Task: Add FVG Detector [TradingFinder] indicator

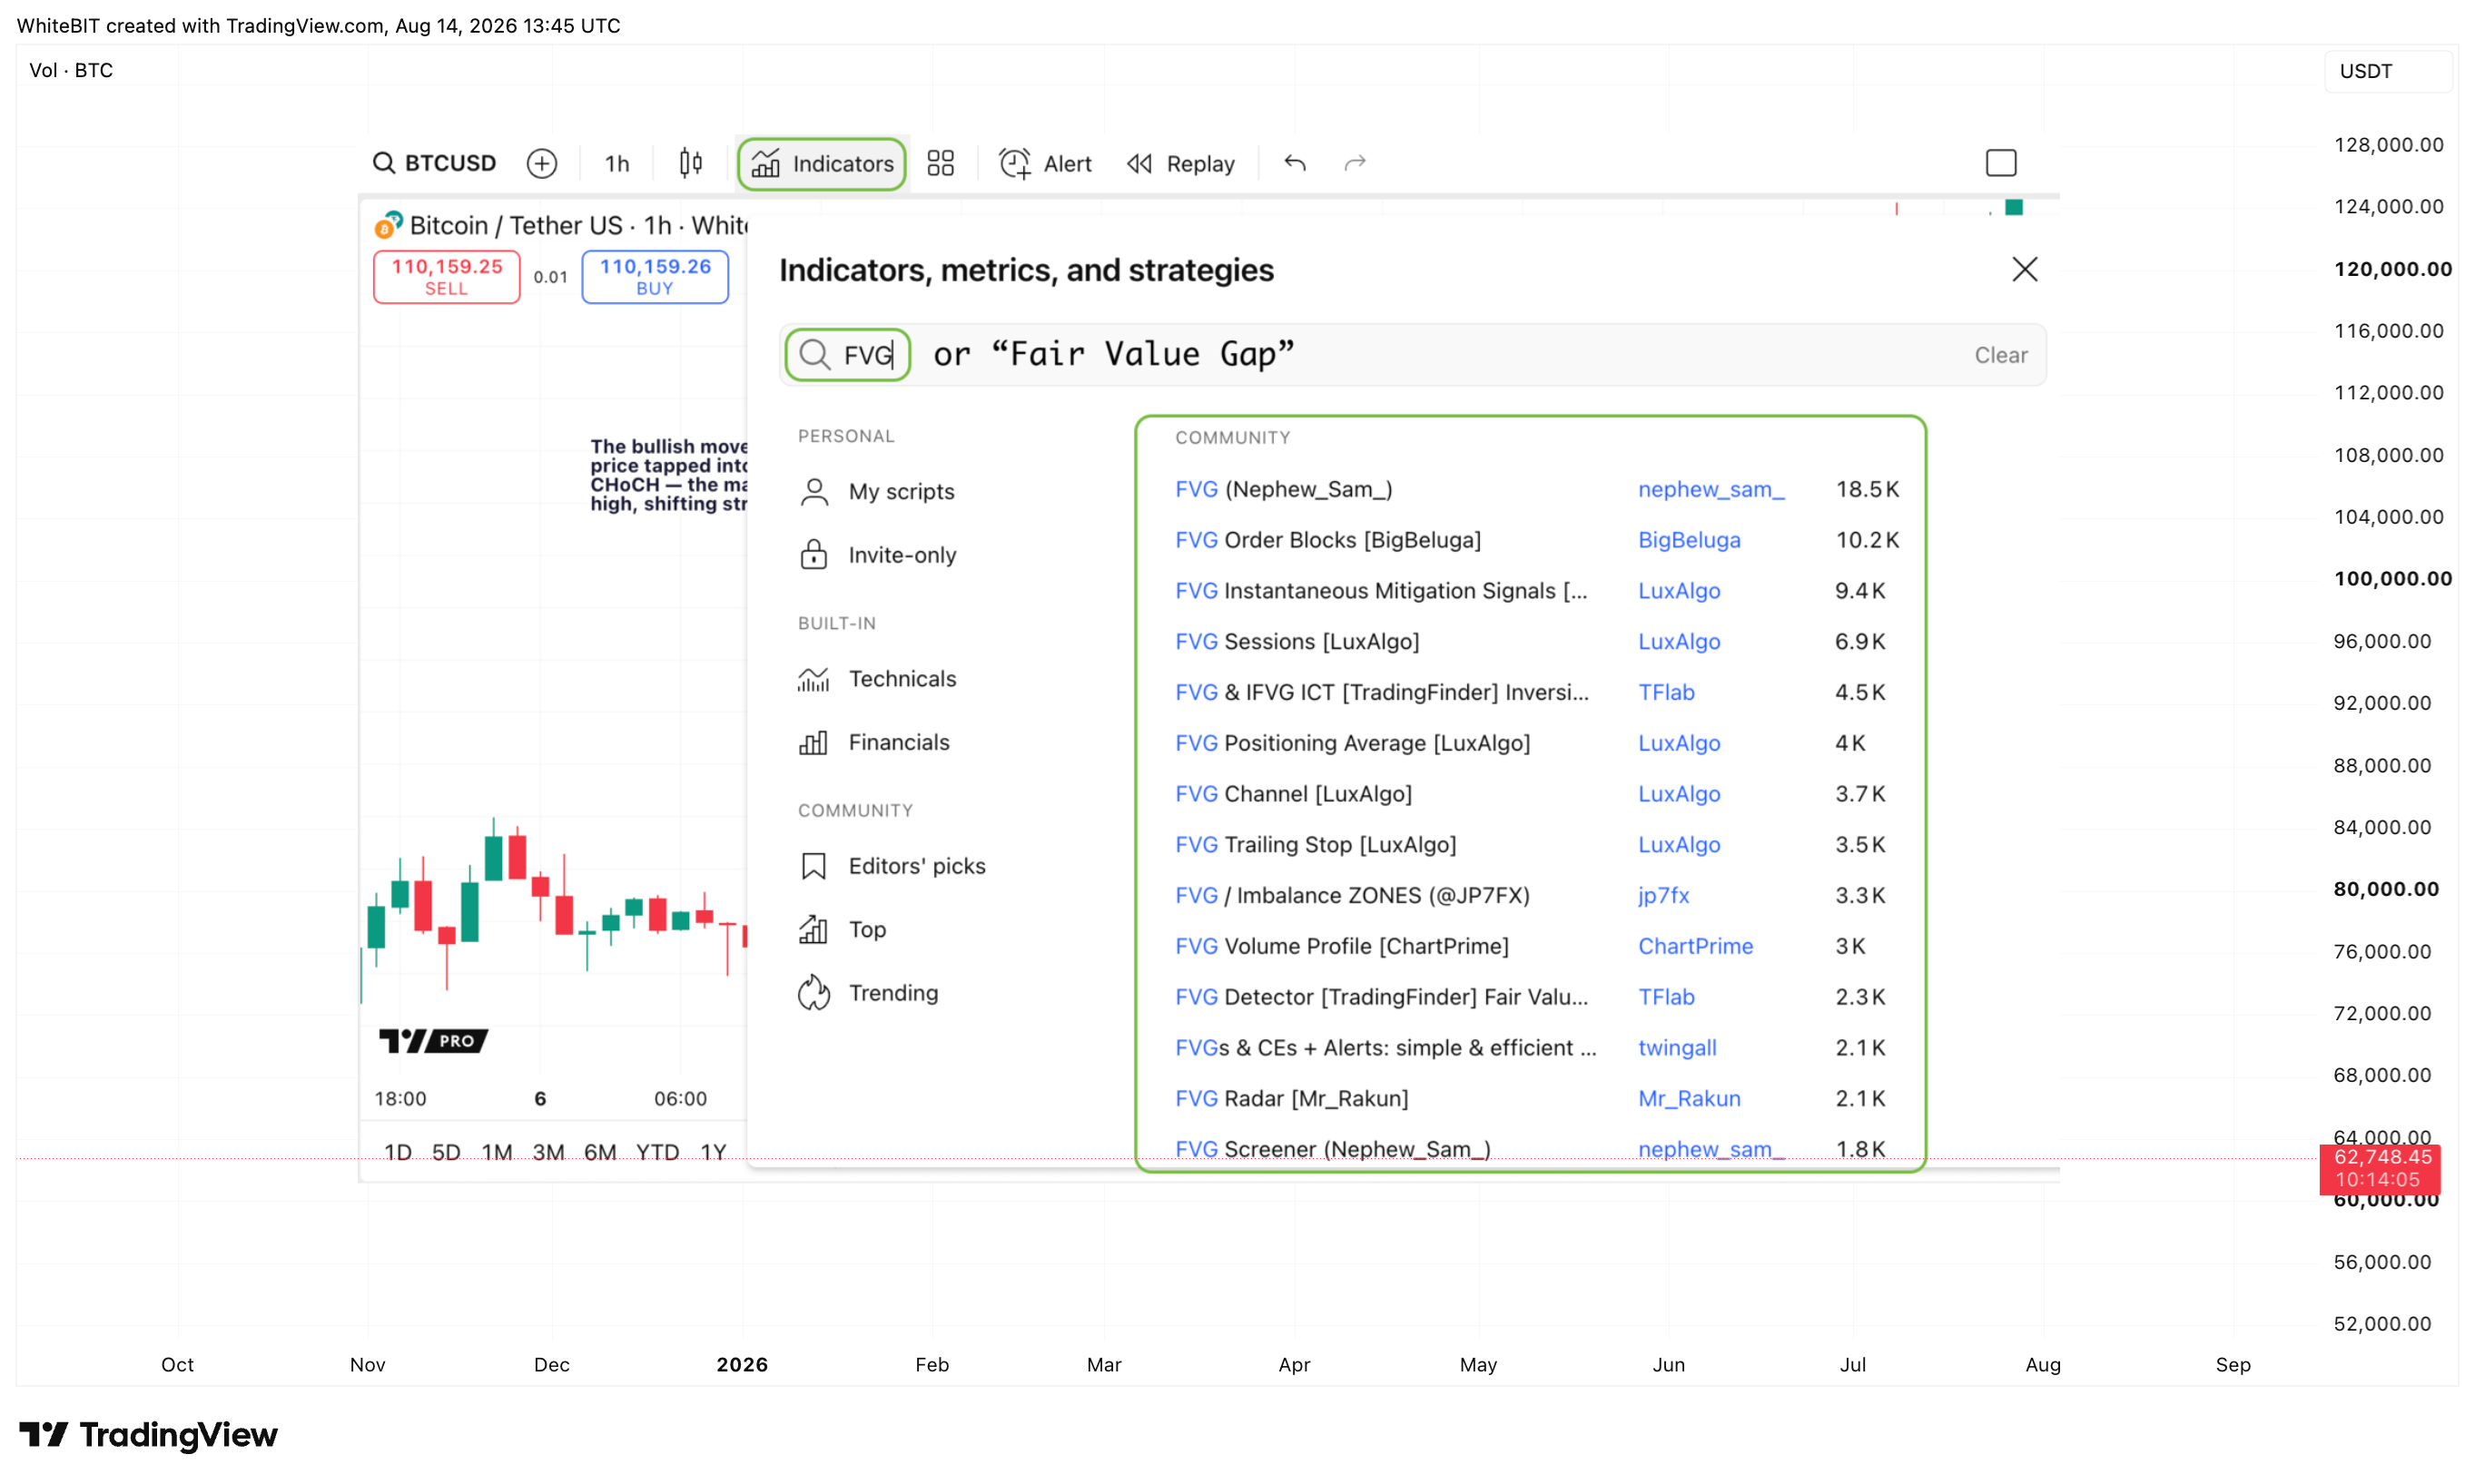Action: (x=1382, y=997)
